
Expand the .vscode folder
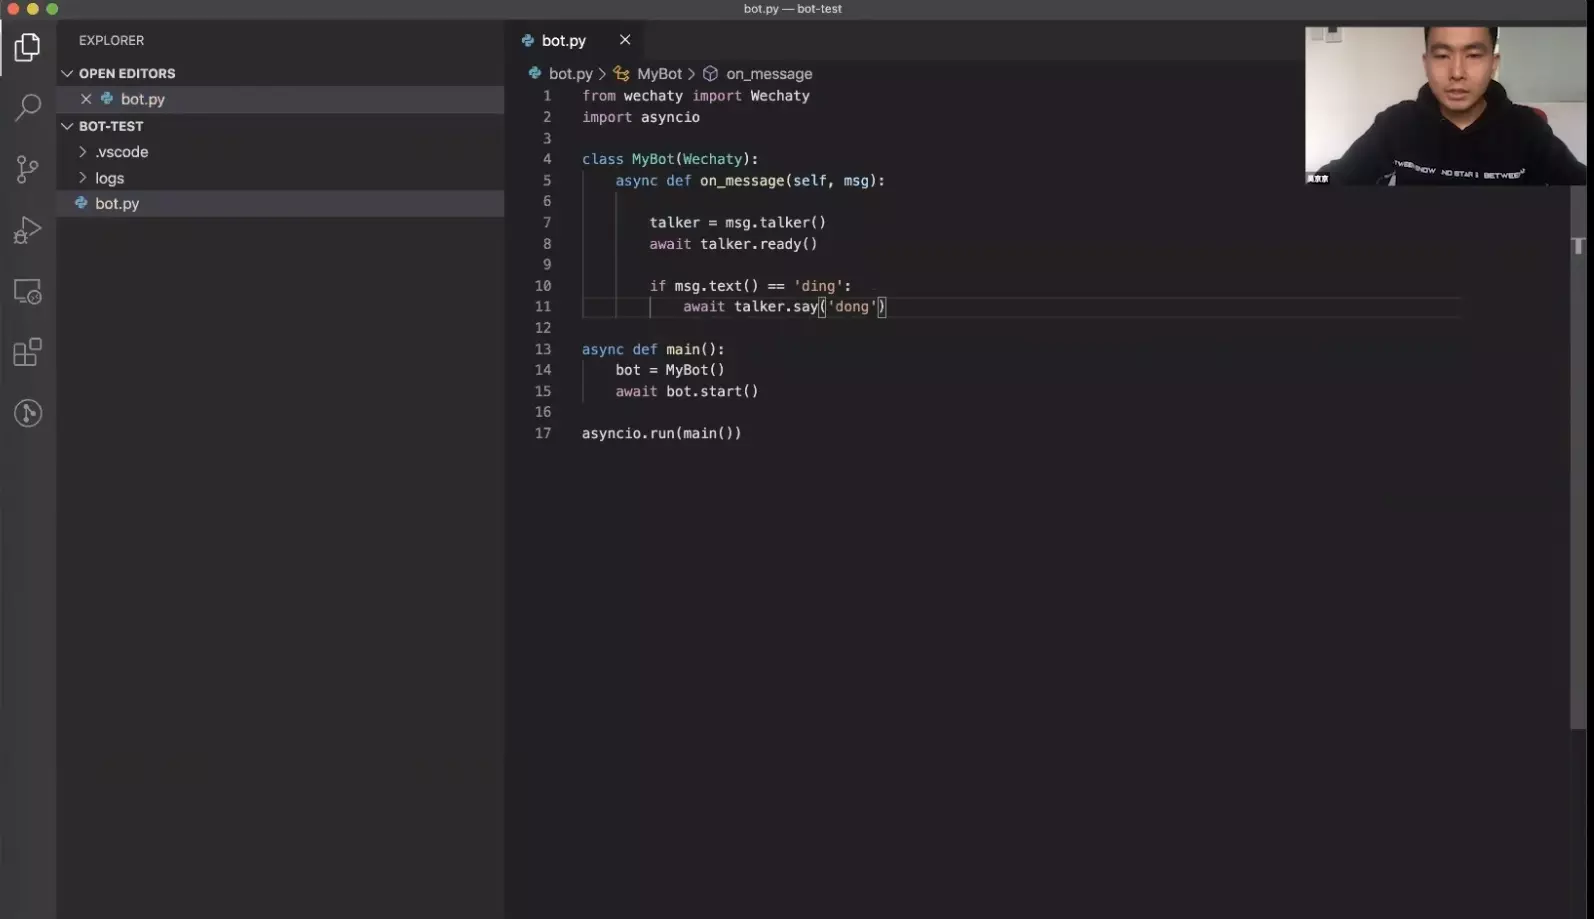[121, 152]
